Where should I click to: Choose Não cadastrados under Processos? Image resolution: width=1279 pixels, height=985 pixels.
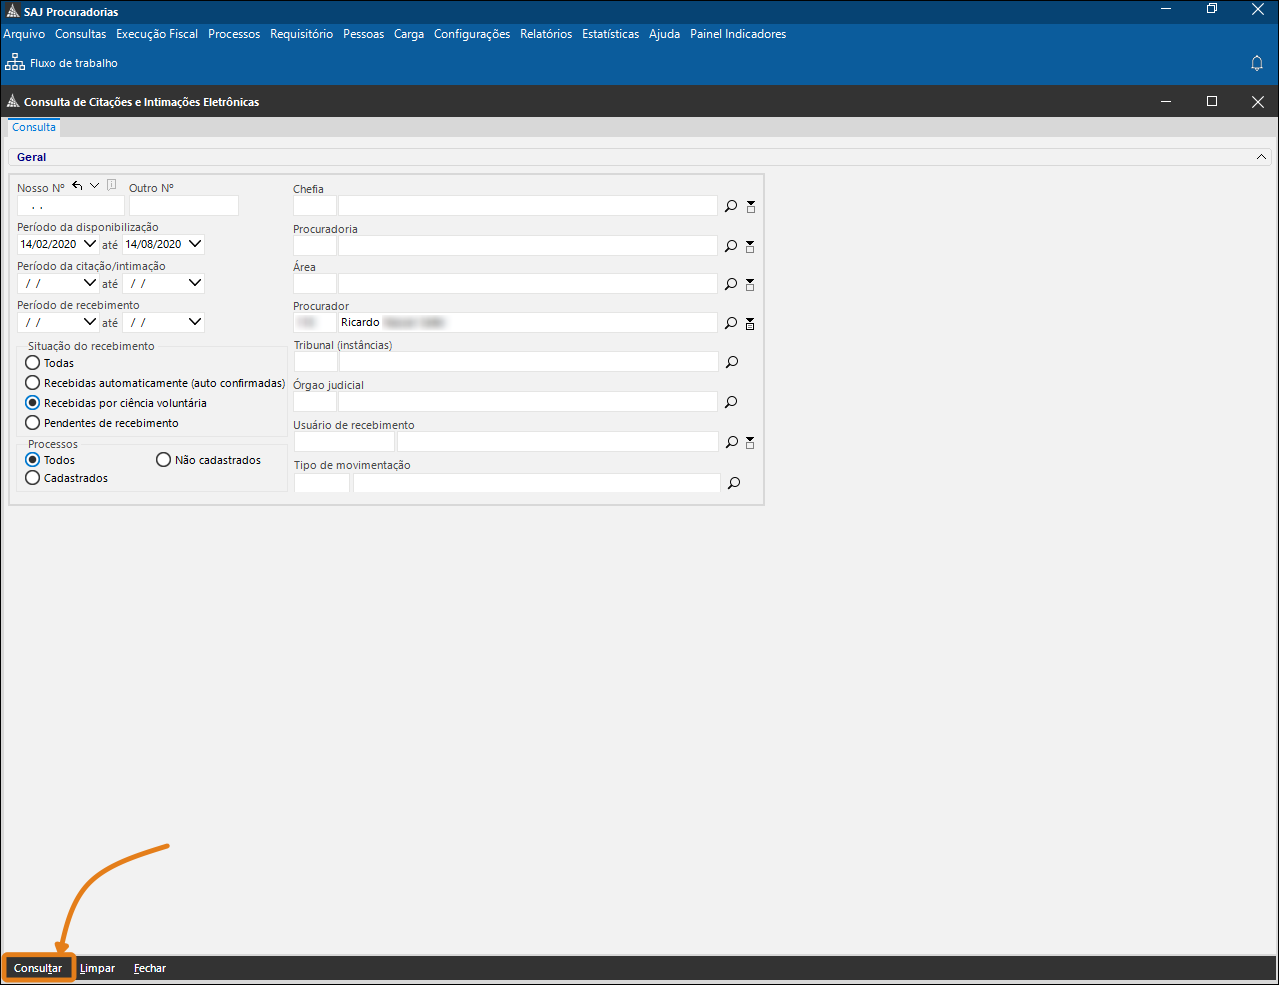pos(164,460)
